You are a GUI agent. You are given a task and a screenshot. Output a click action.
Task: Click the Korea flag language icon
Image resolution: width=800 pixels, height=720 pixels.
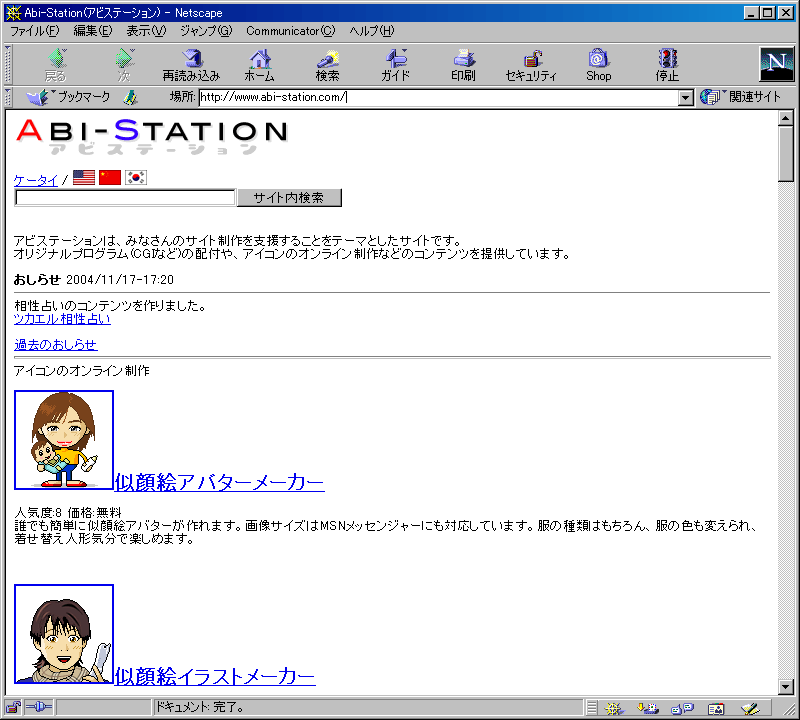136,178
